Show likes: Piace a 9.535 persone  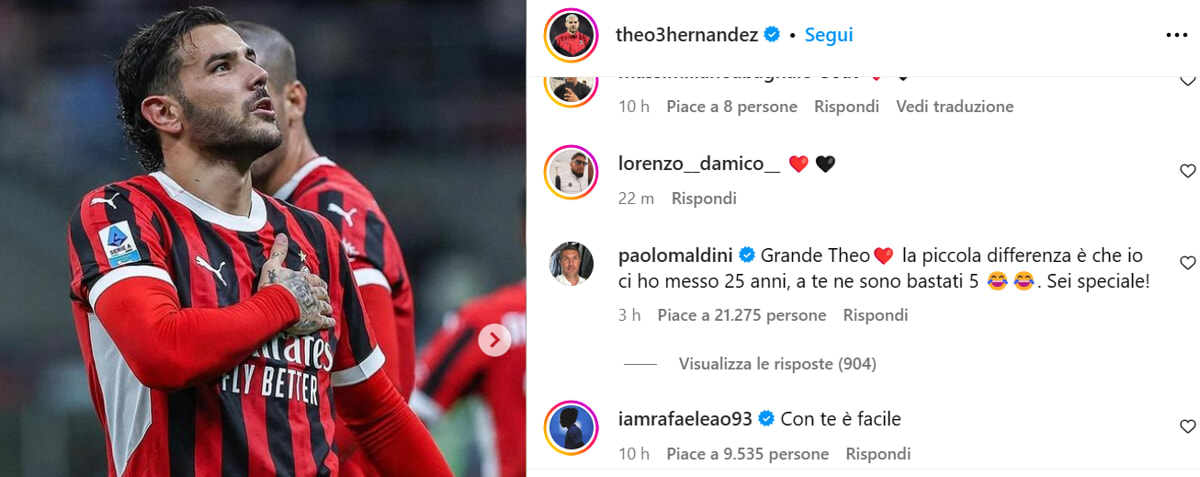coord(747,454)
